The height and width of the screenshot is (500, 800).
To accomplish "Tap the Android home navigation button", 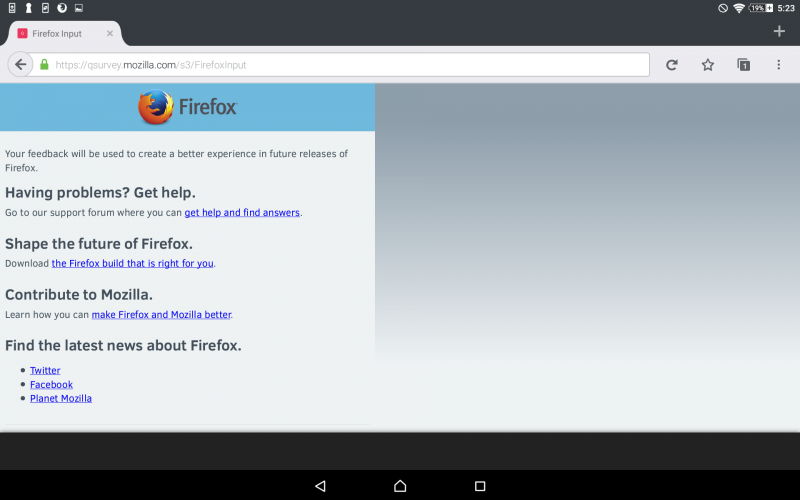I will tap(400, 486).
